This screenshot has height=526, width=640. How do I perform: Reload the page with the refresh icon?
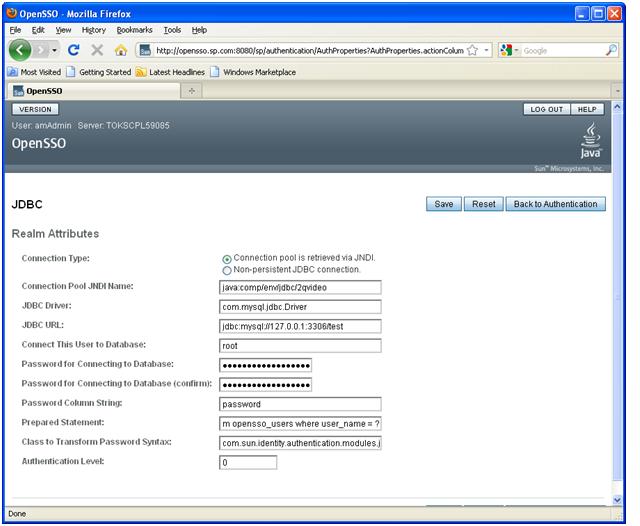pyautogui.click(x=73, y=50)
